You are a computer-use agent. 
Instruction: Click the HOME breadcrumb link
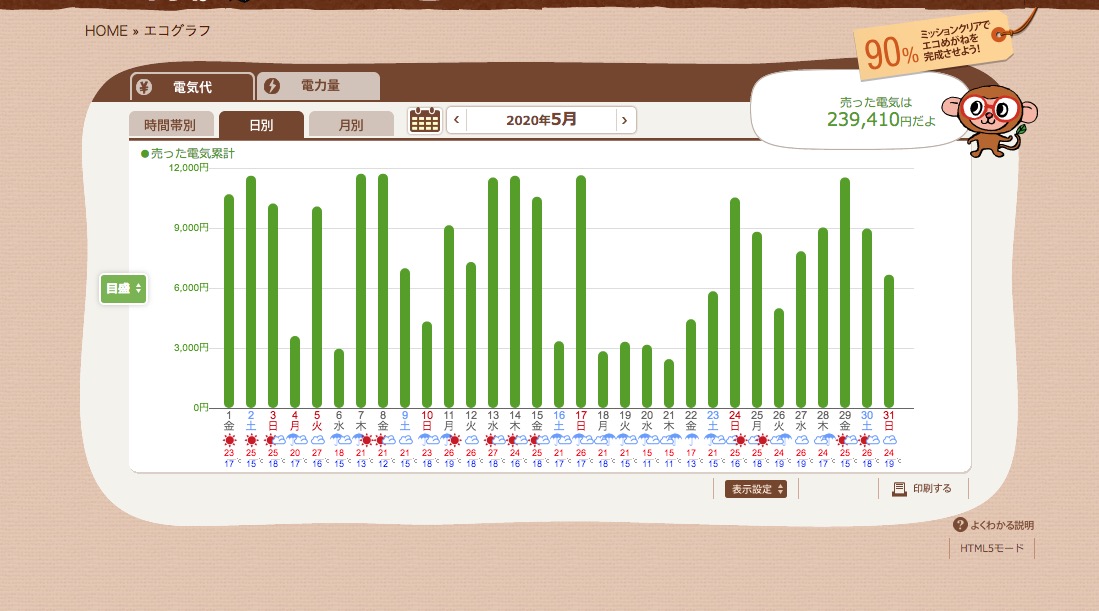point(106,31)
